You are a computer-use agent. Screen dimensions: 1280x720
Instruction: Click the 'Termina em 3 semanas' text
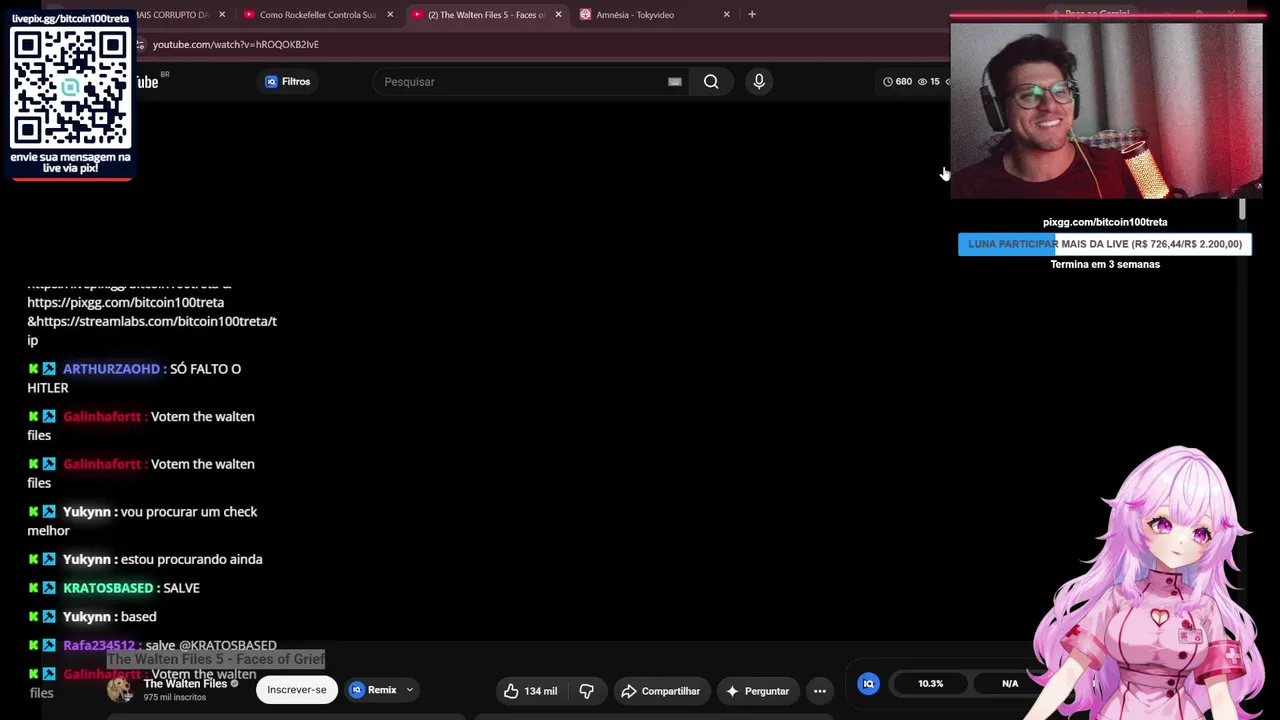point(1105,264)
